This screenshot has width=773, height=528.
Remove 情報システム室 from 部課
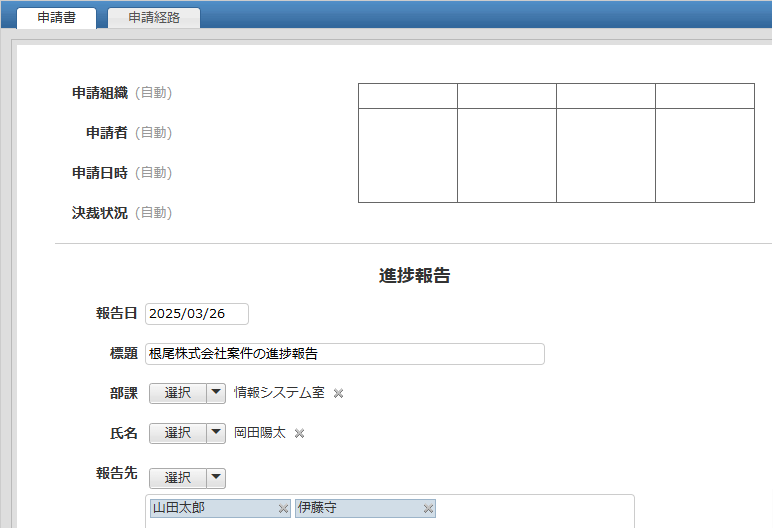point(338,393)
